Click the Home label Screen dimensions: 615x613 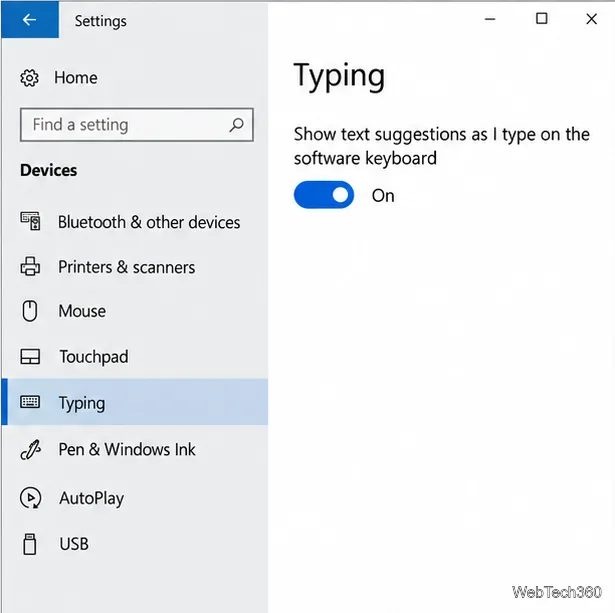pos(76,78)
